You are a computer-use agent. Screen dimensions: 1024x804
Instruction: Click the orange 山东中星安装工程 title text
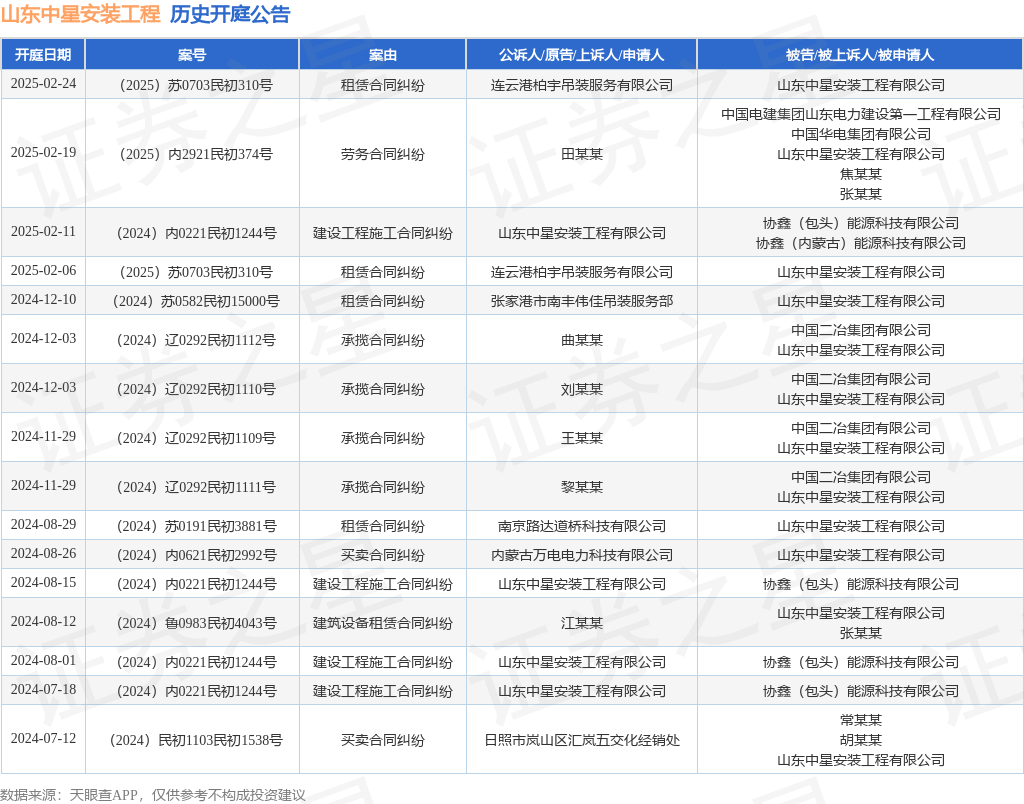click(x=80, y=14)
